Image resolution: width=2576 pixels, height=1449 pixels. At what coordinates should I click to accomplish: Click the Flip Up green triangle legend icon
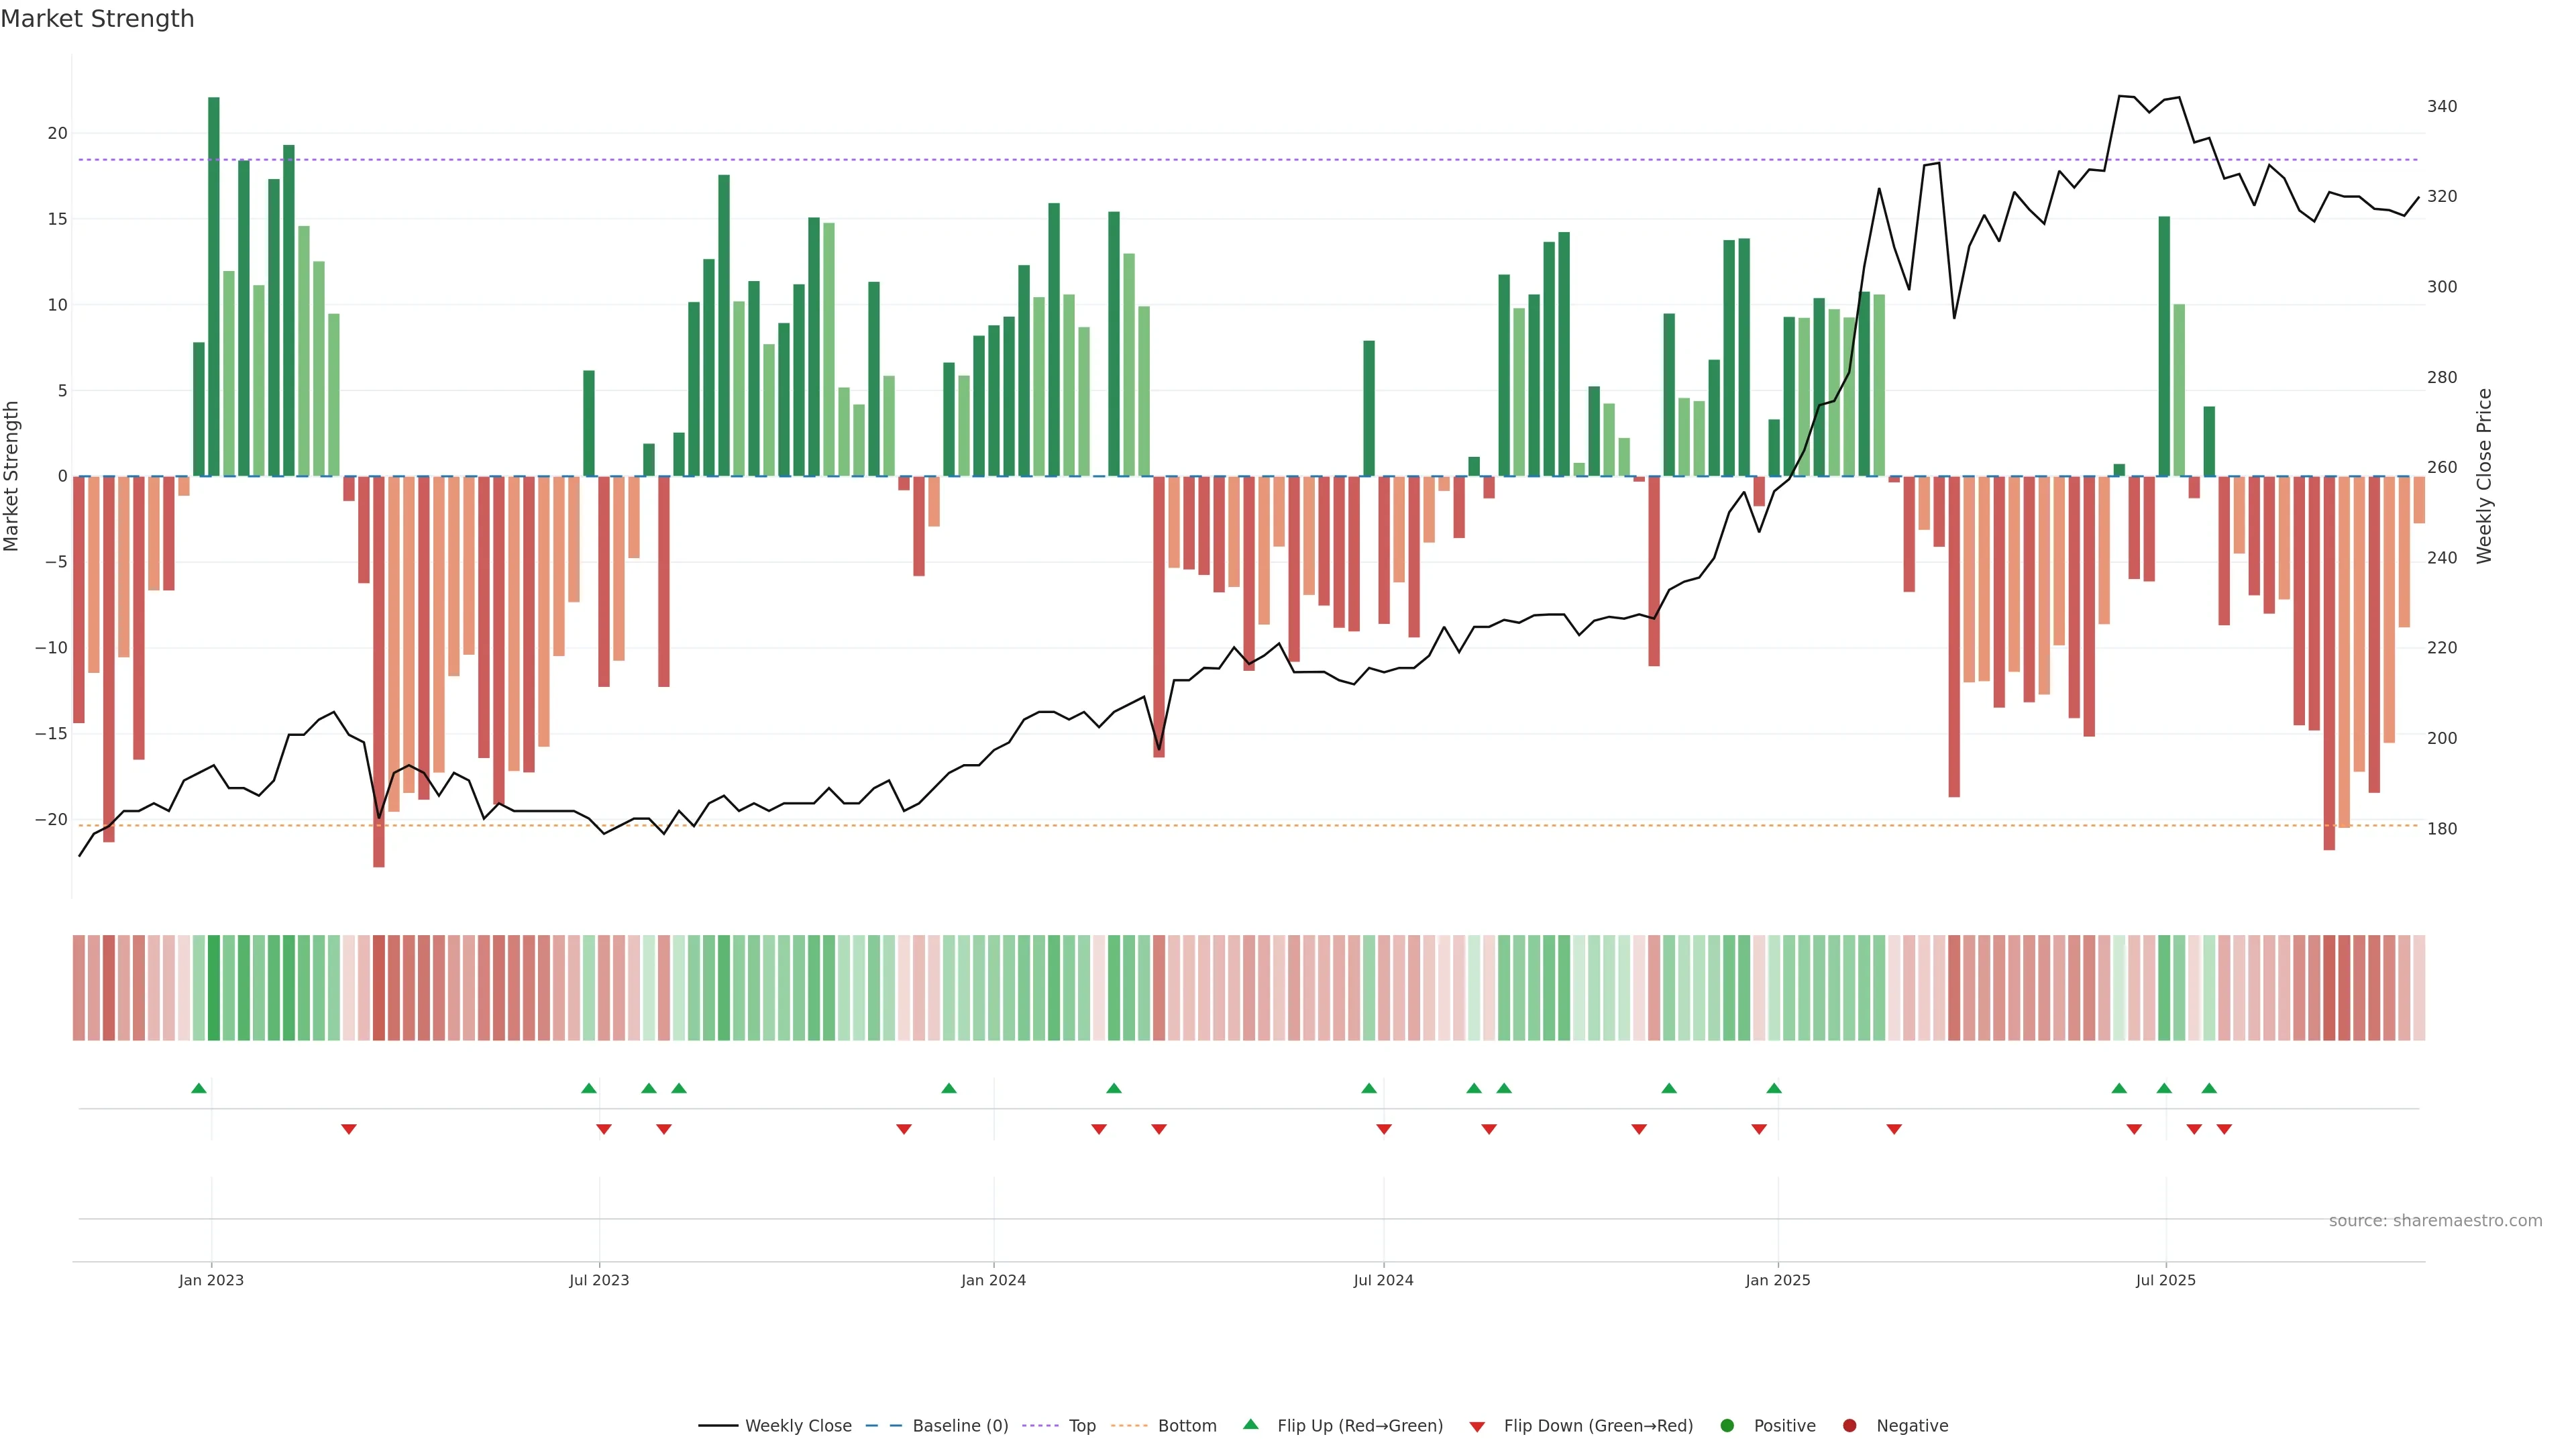(1250, 1424)
